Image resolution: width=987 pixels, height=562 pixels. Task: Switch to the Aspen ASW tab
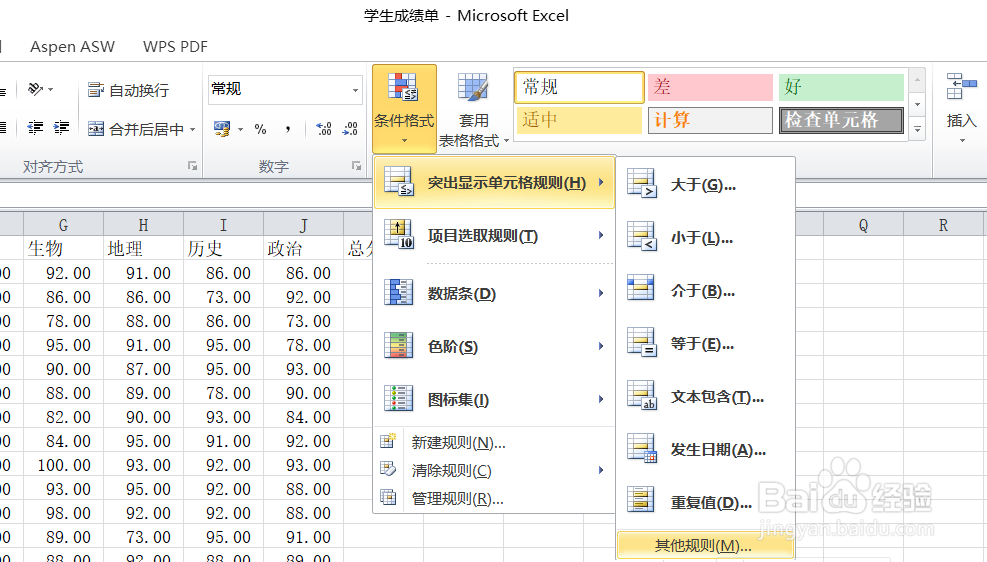72,47
